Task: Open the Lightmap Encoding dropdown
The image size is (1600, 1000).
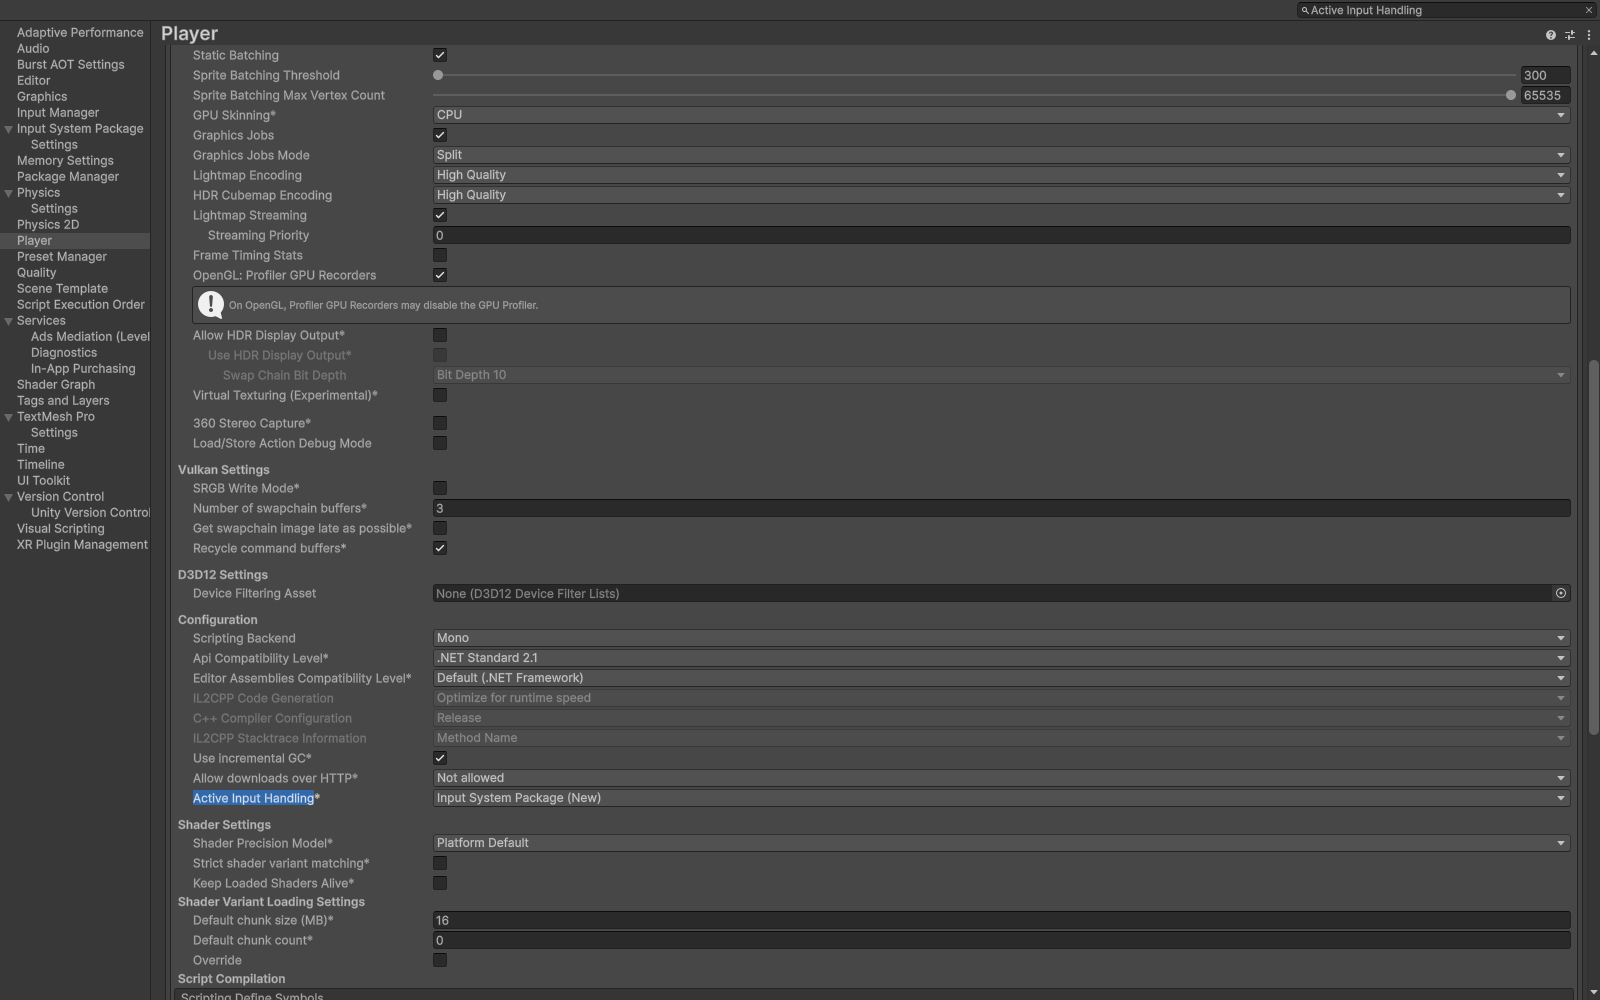Action: click(x=1001, y=175)
